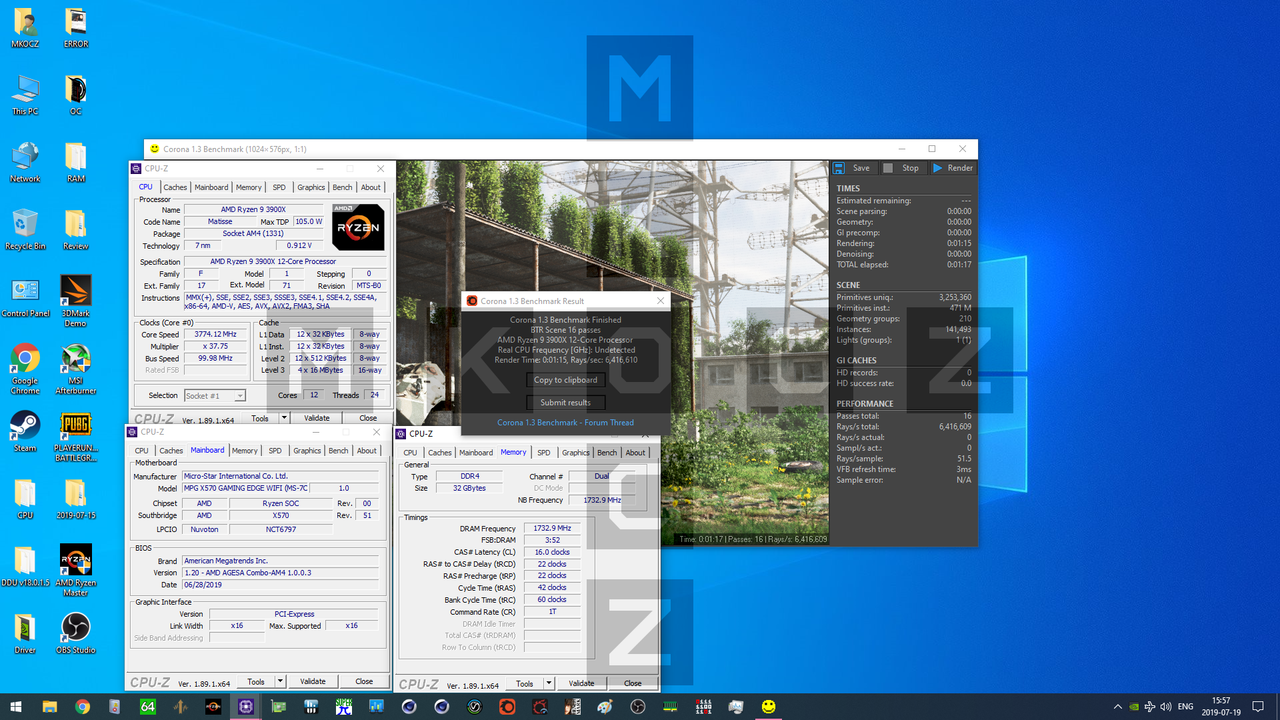
Task: Close the Corona Benchmark Result dialog
Action: point(660,300)
